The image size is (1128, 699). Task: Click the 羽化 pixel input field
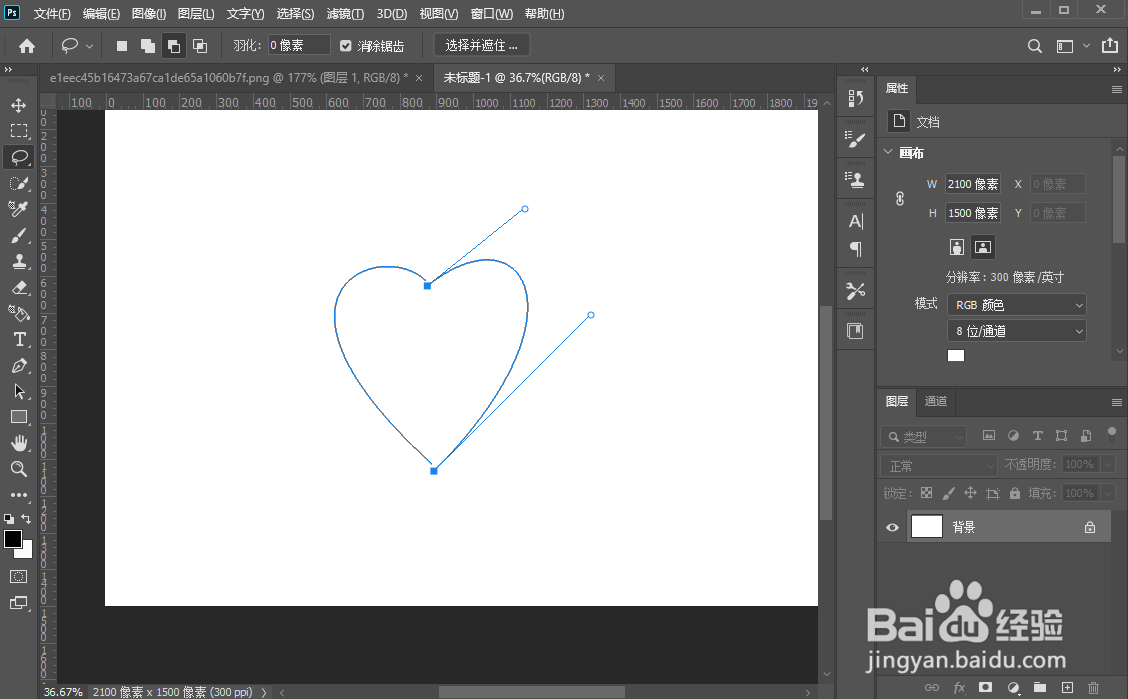299,45
